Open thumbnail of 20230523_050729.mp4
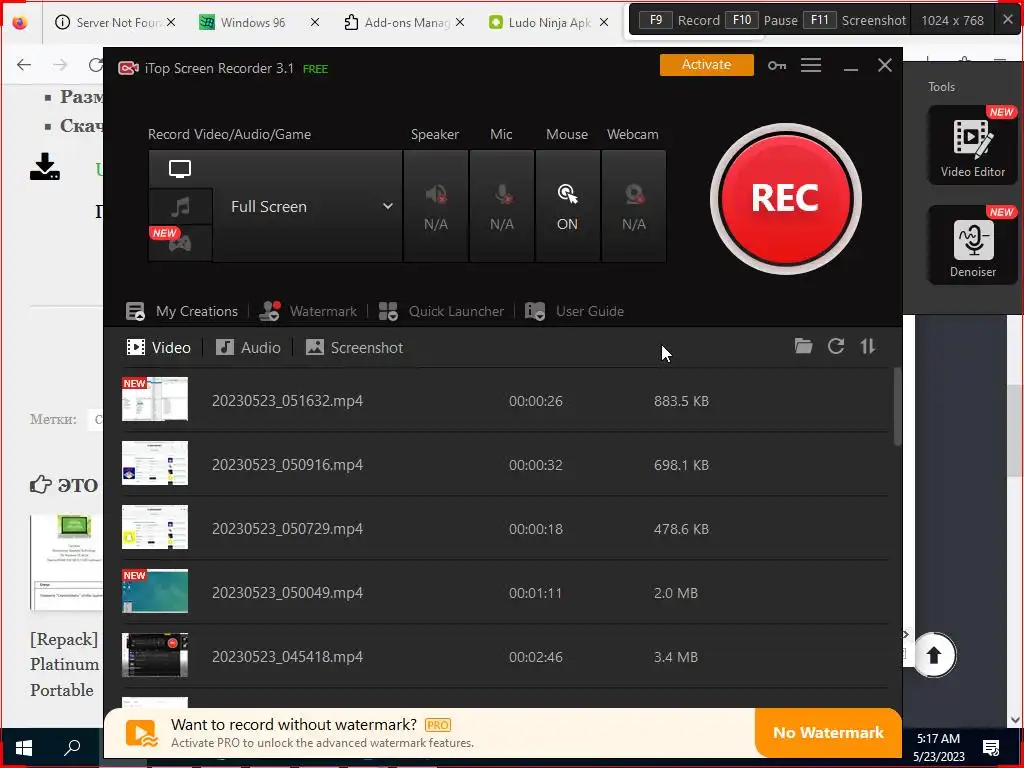This screenshot has width=1024, height=768. [x=155, y=527]
